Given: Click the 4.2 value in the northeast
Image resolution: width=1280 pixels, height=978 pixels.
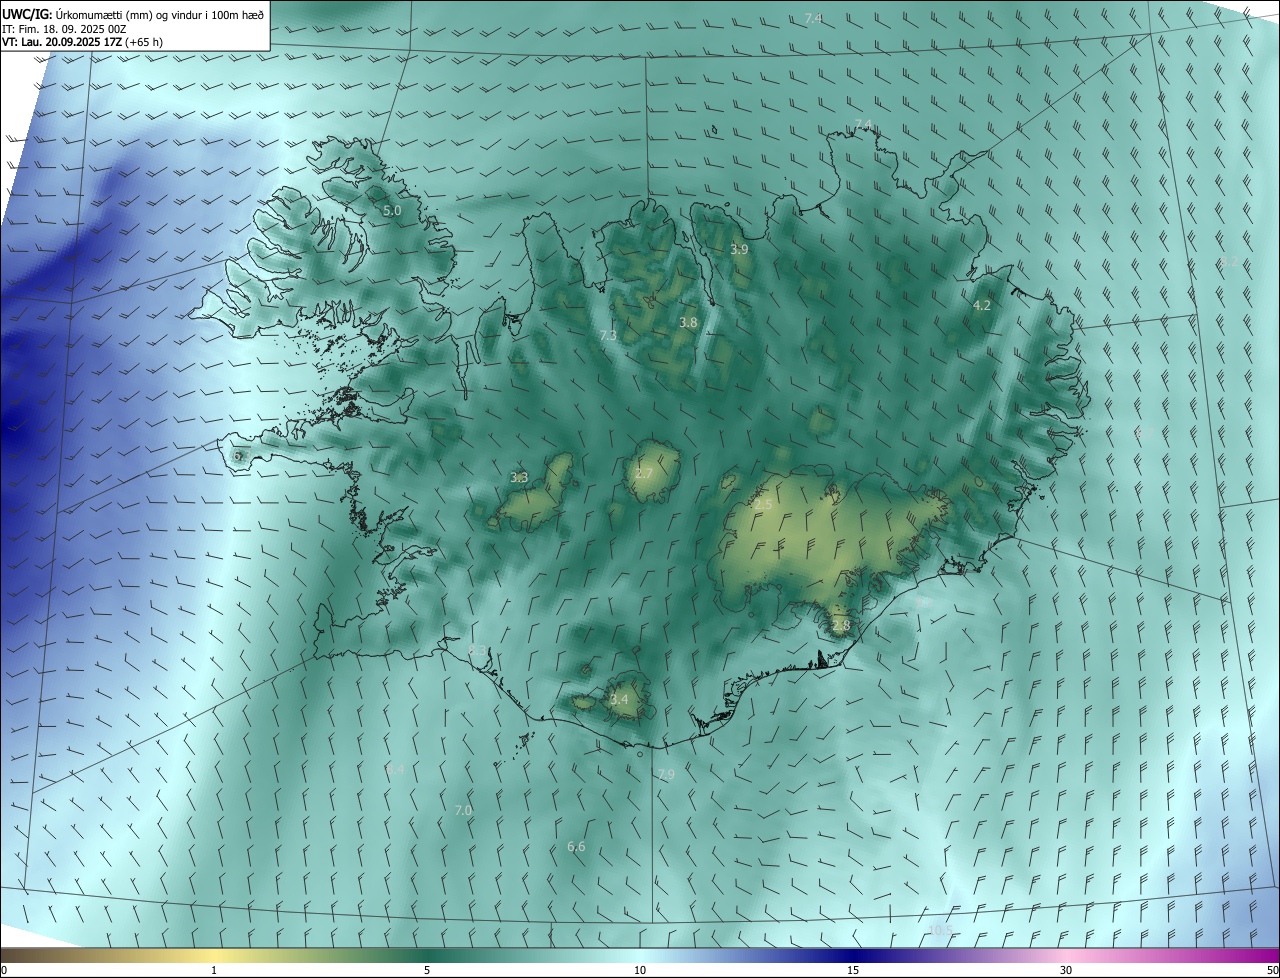Looking at the screenshot, I should pyautogui.click(x=982, y=306).
